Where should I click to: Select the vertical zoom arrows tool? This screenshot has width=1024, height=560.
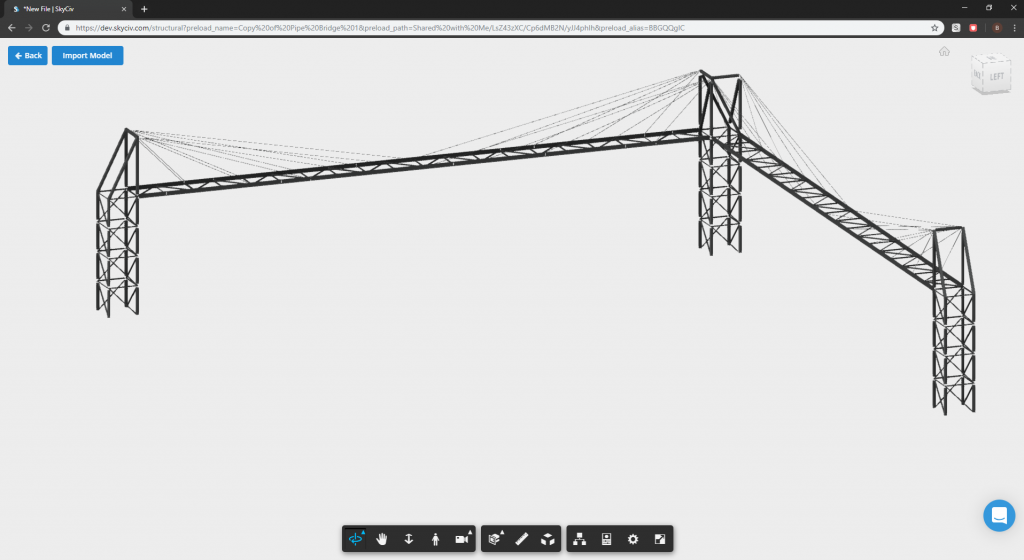(409, 539)
